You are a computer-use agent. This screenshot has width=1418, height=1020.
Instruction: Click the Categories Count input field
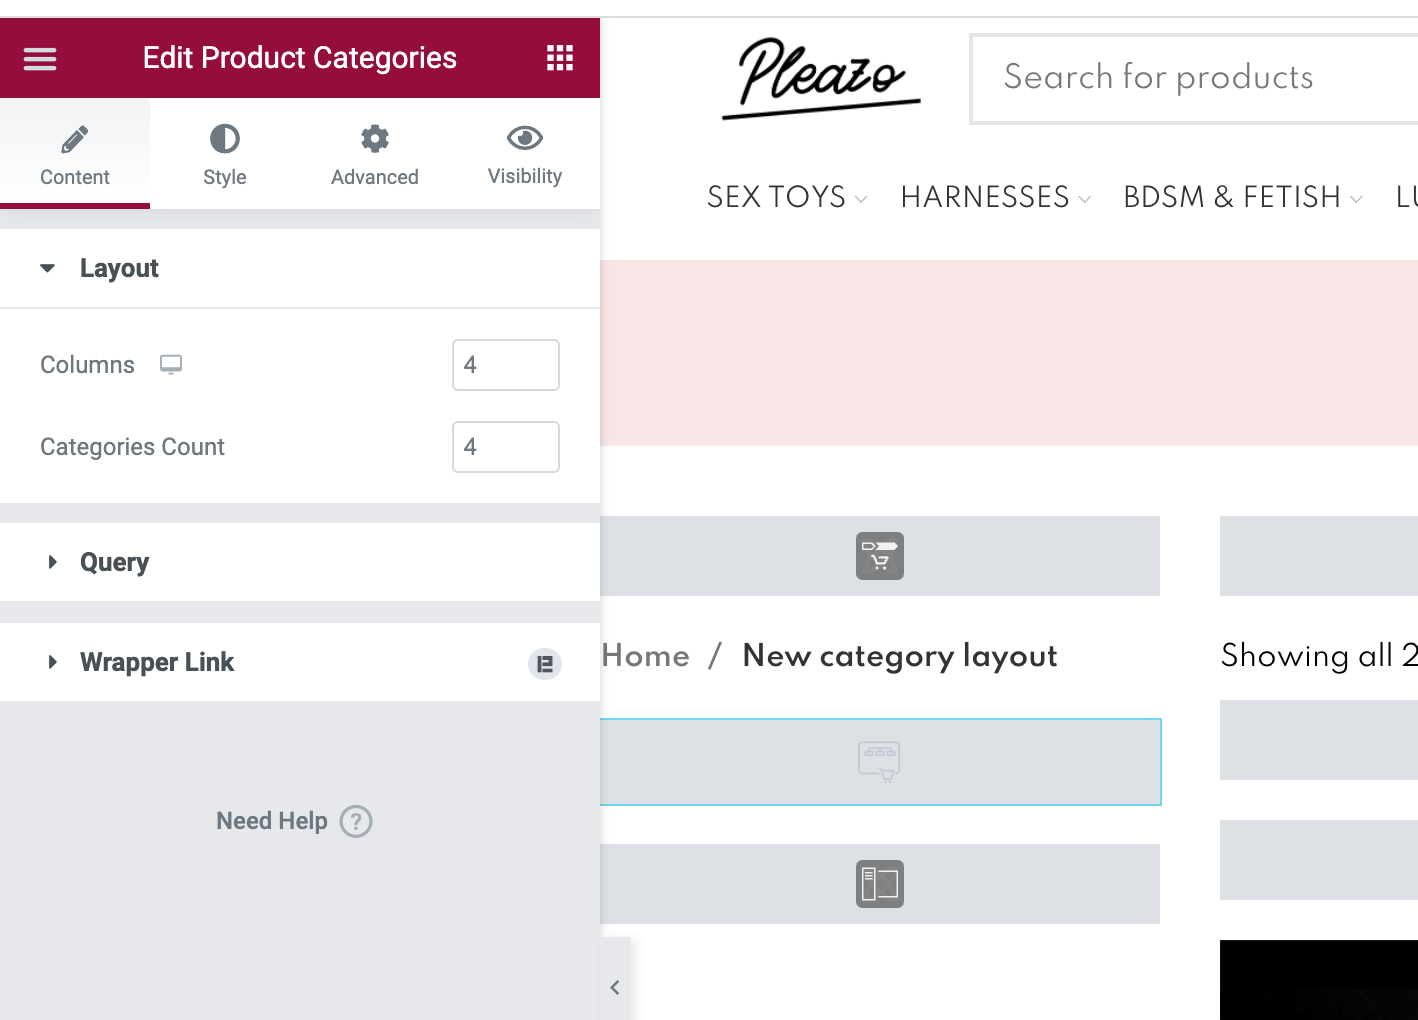click(x=505, y=447)
